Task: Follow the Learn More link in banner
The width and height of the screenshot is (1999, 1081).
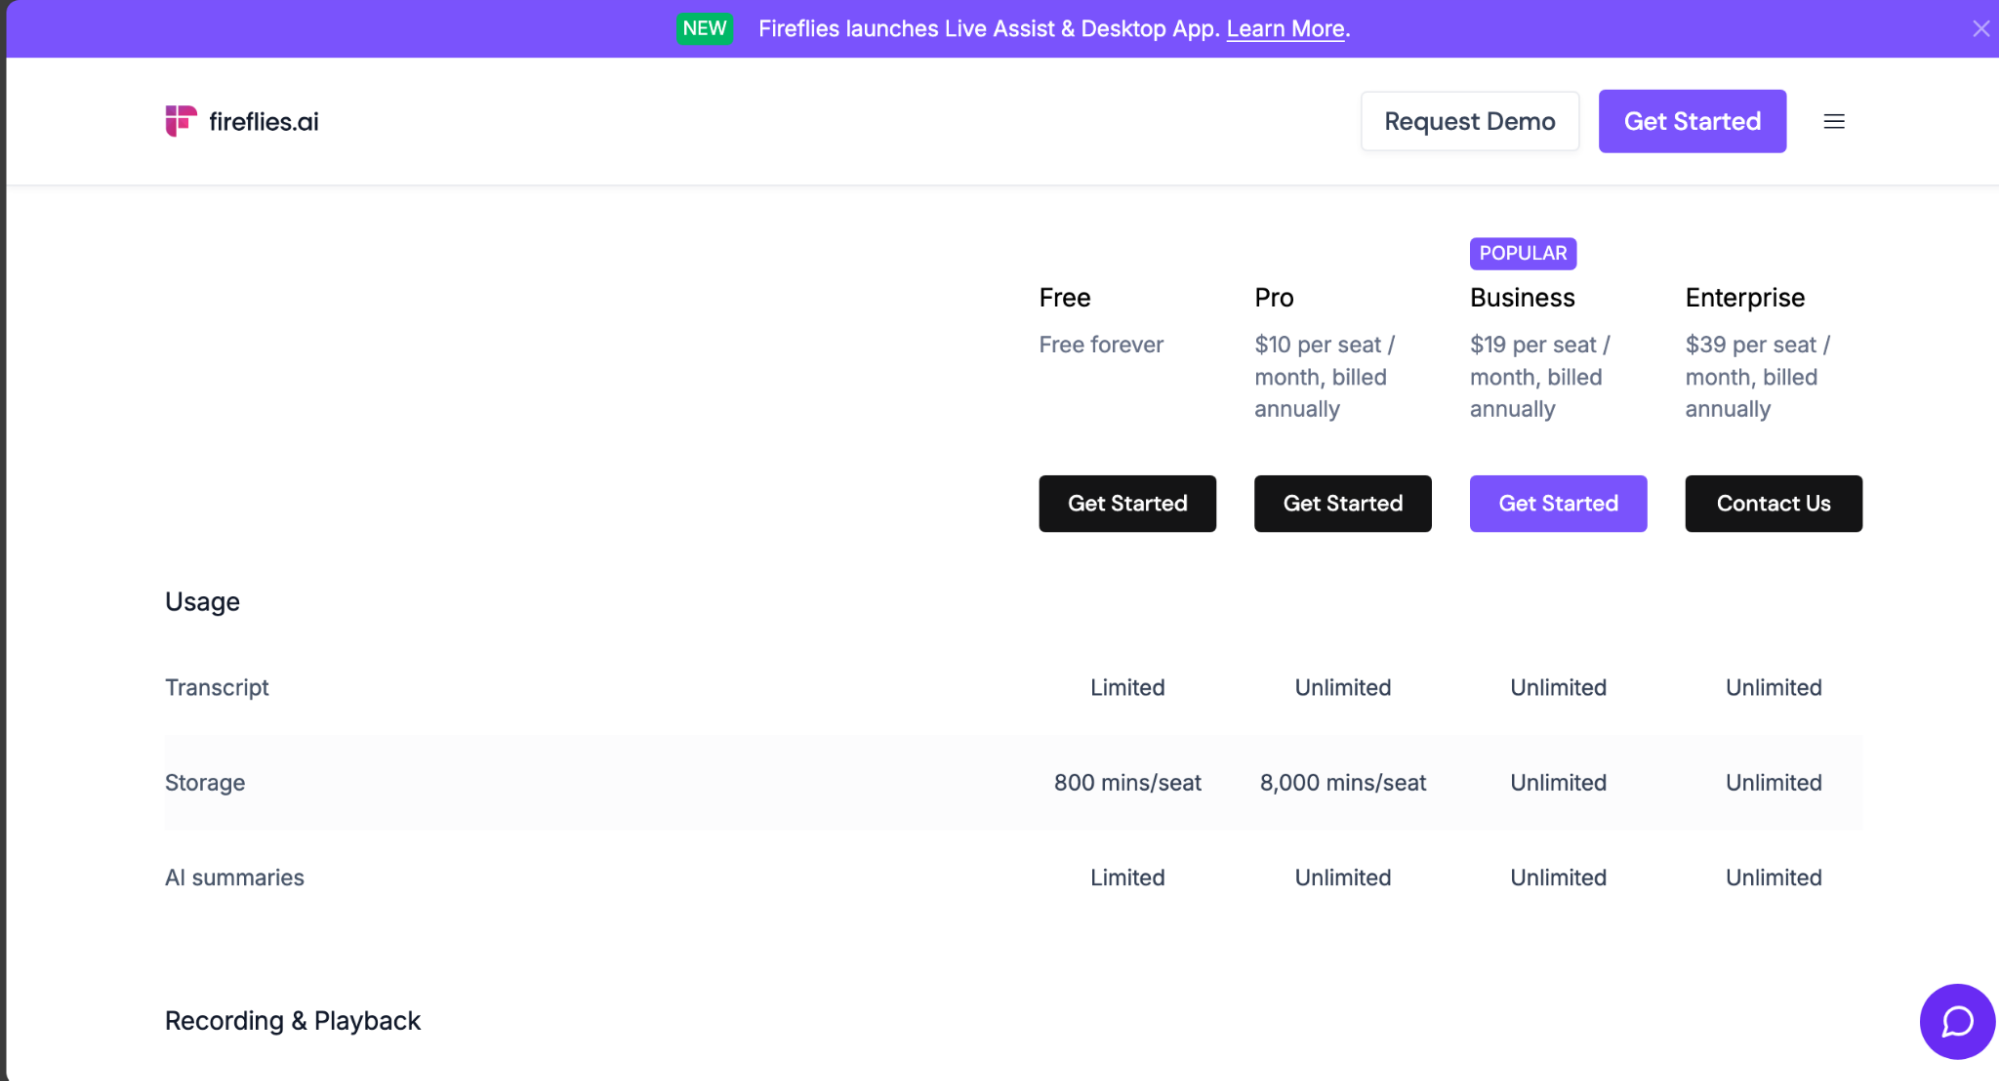Action: click(1285, 29)
